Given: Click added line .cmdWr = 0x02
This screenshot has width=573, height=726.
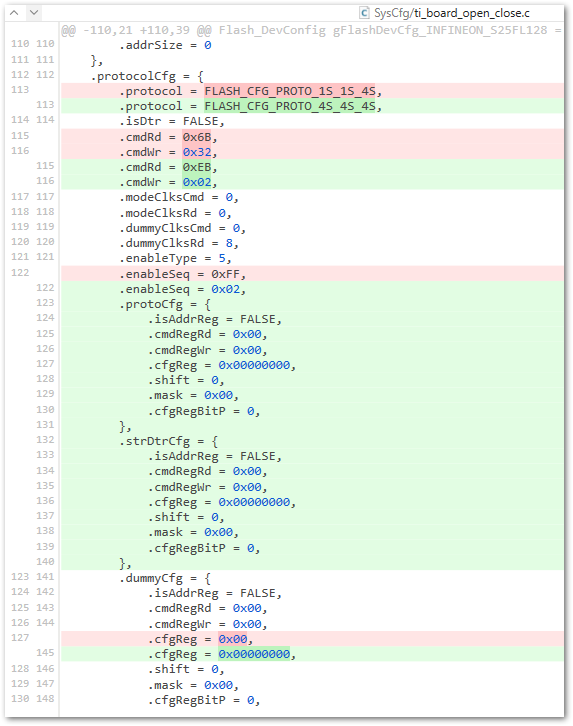Looking at the screenshot, I should tap(312, 182).
